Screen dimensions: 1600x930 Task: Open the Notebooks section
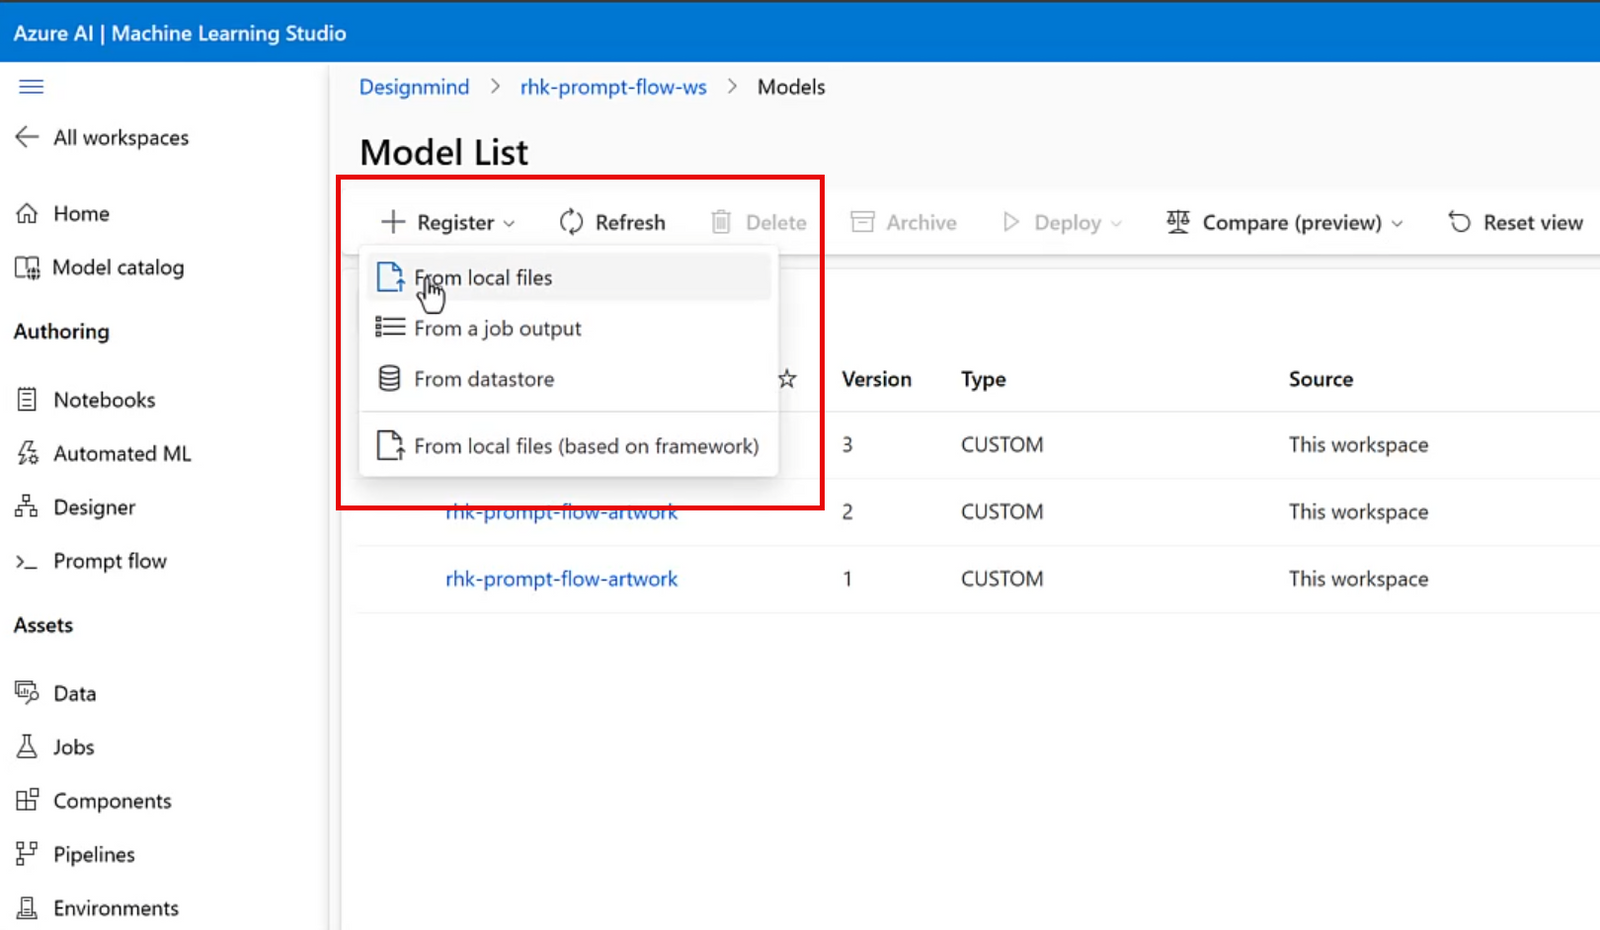tap(104, 399)
